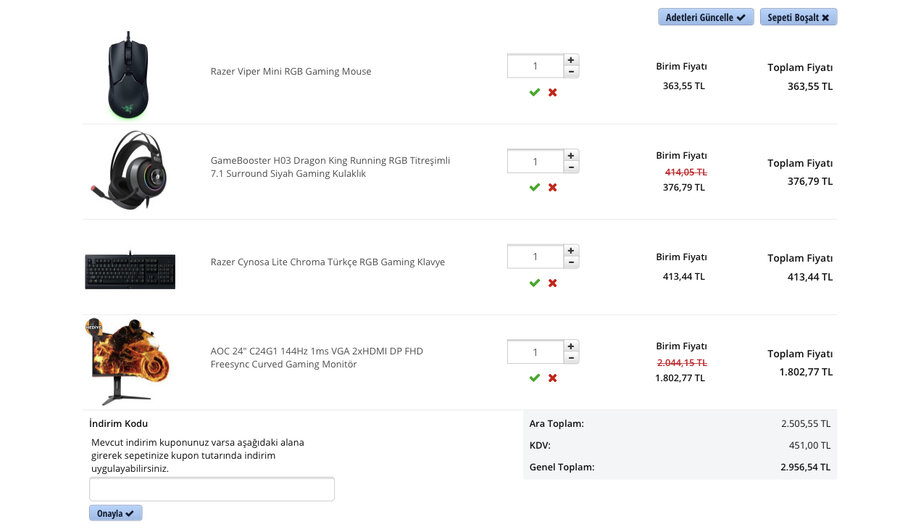Confirm quantity for GameBooster H03 headset
Screen dimensions: 900x532
pos(534,187)
